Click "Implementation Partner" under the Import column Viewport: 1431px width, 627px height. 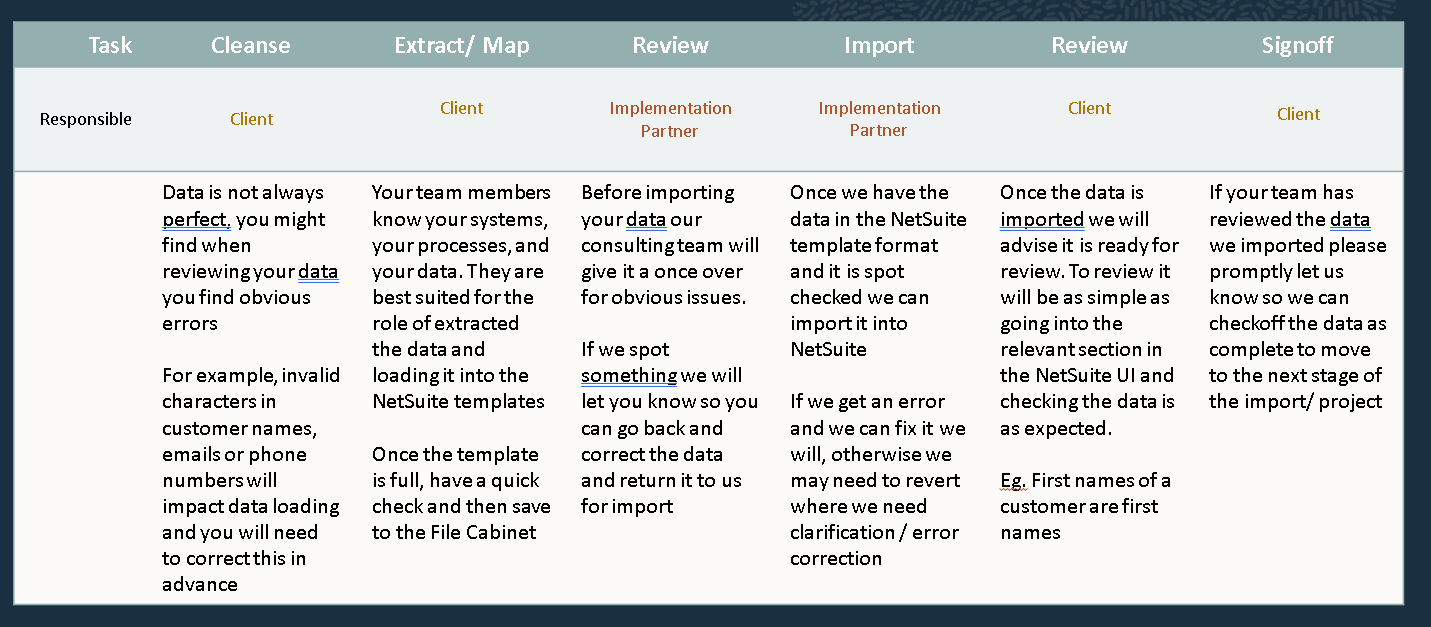click(x=879, y=119)
